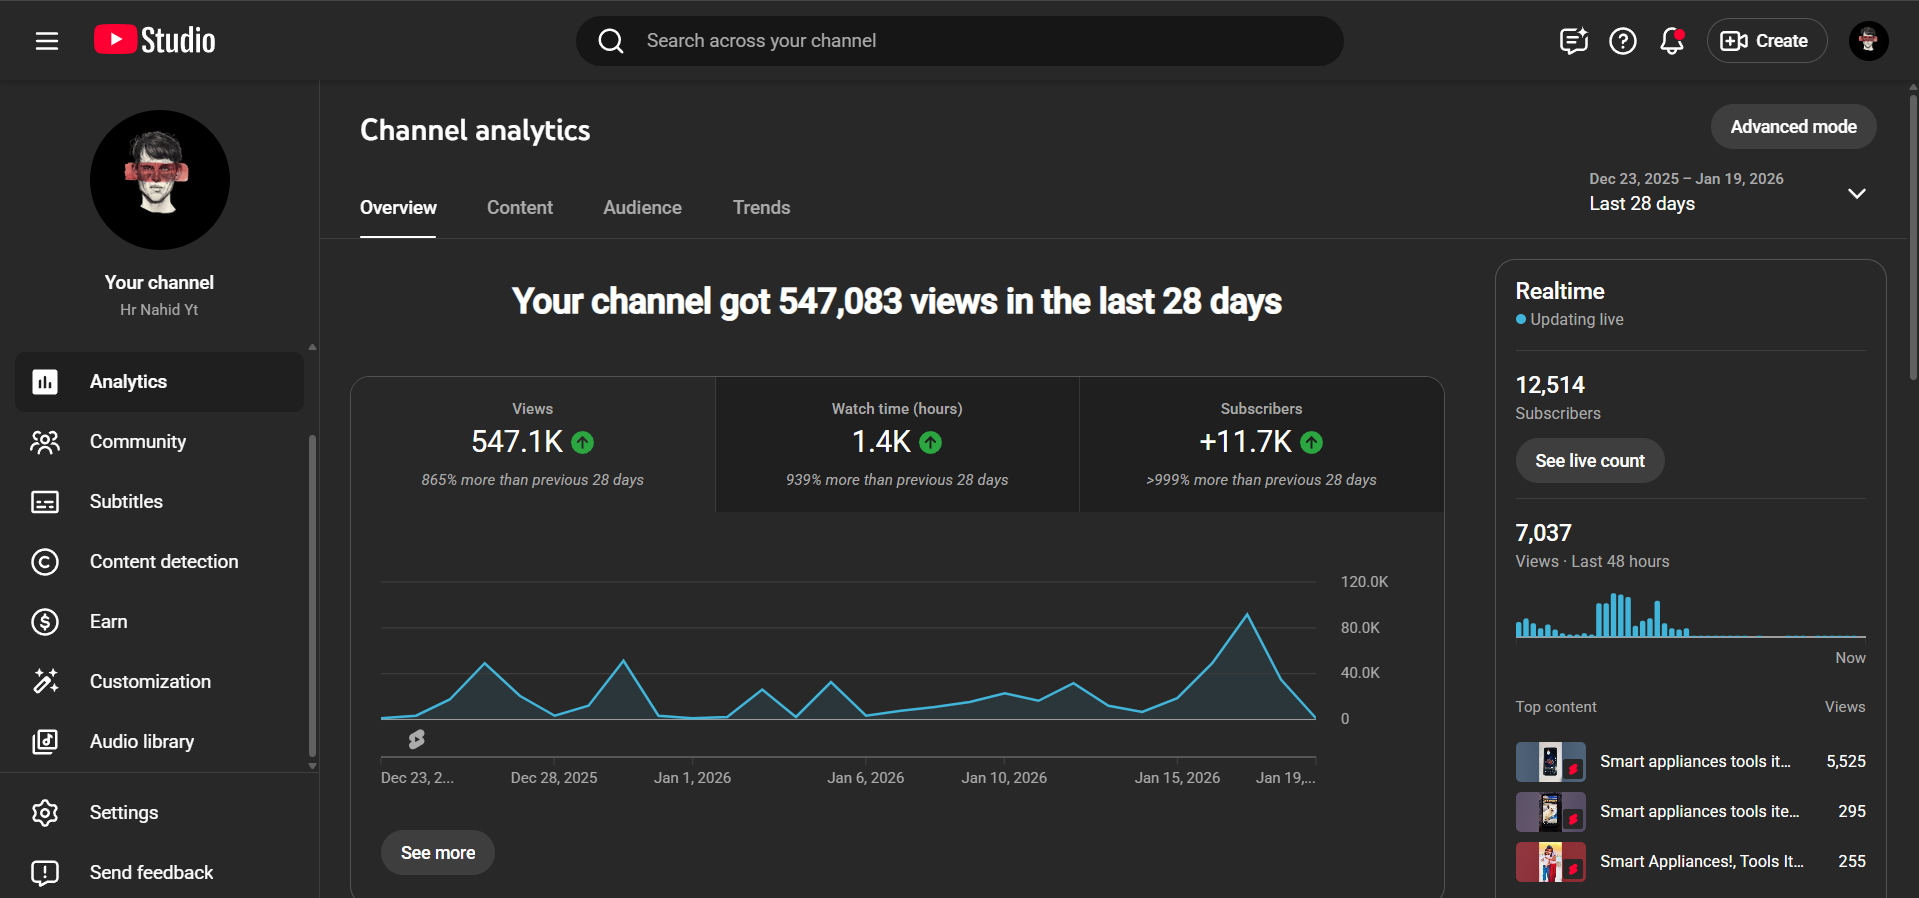Click the Advanced mode button
Image resolution: width=1919 pixels, height=898 pixels.
tap(1792, 127)
